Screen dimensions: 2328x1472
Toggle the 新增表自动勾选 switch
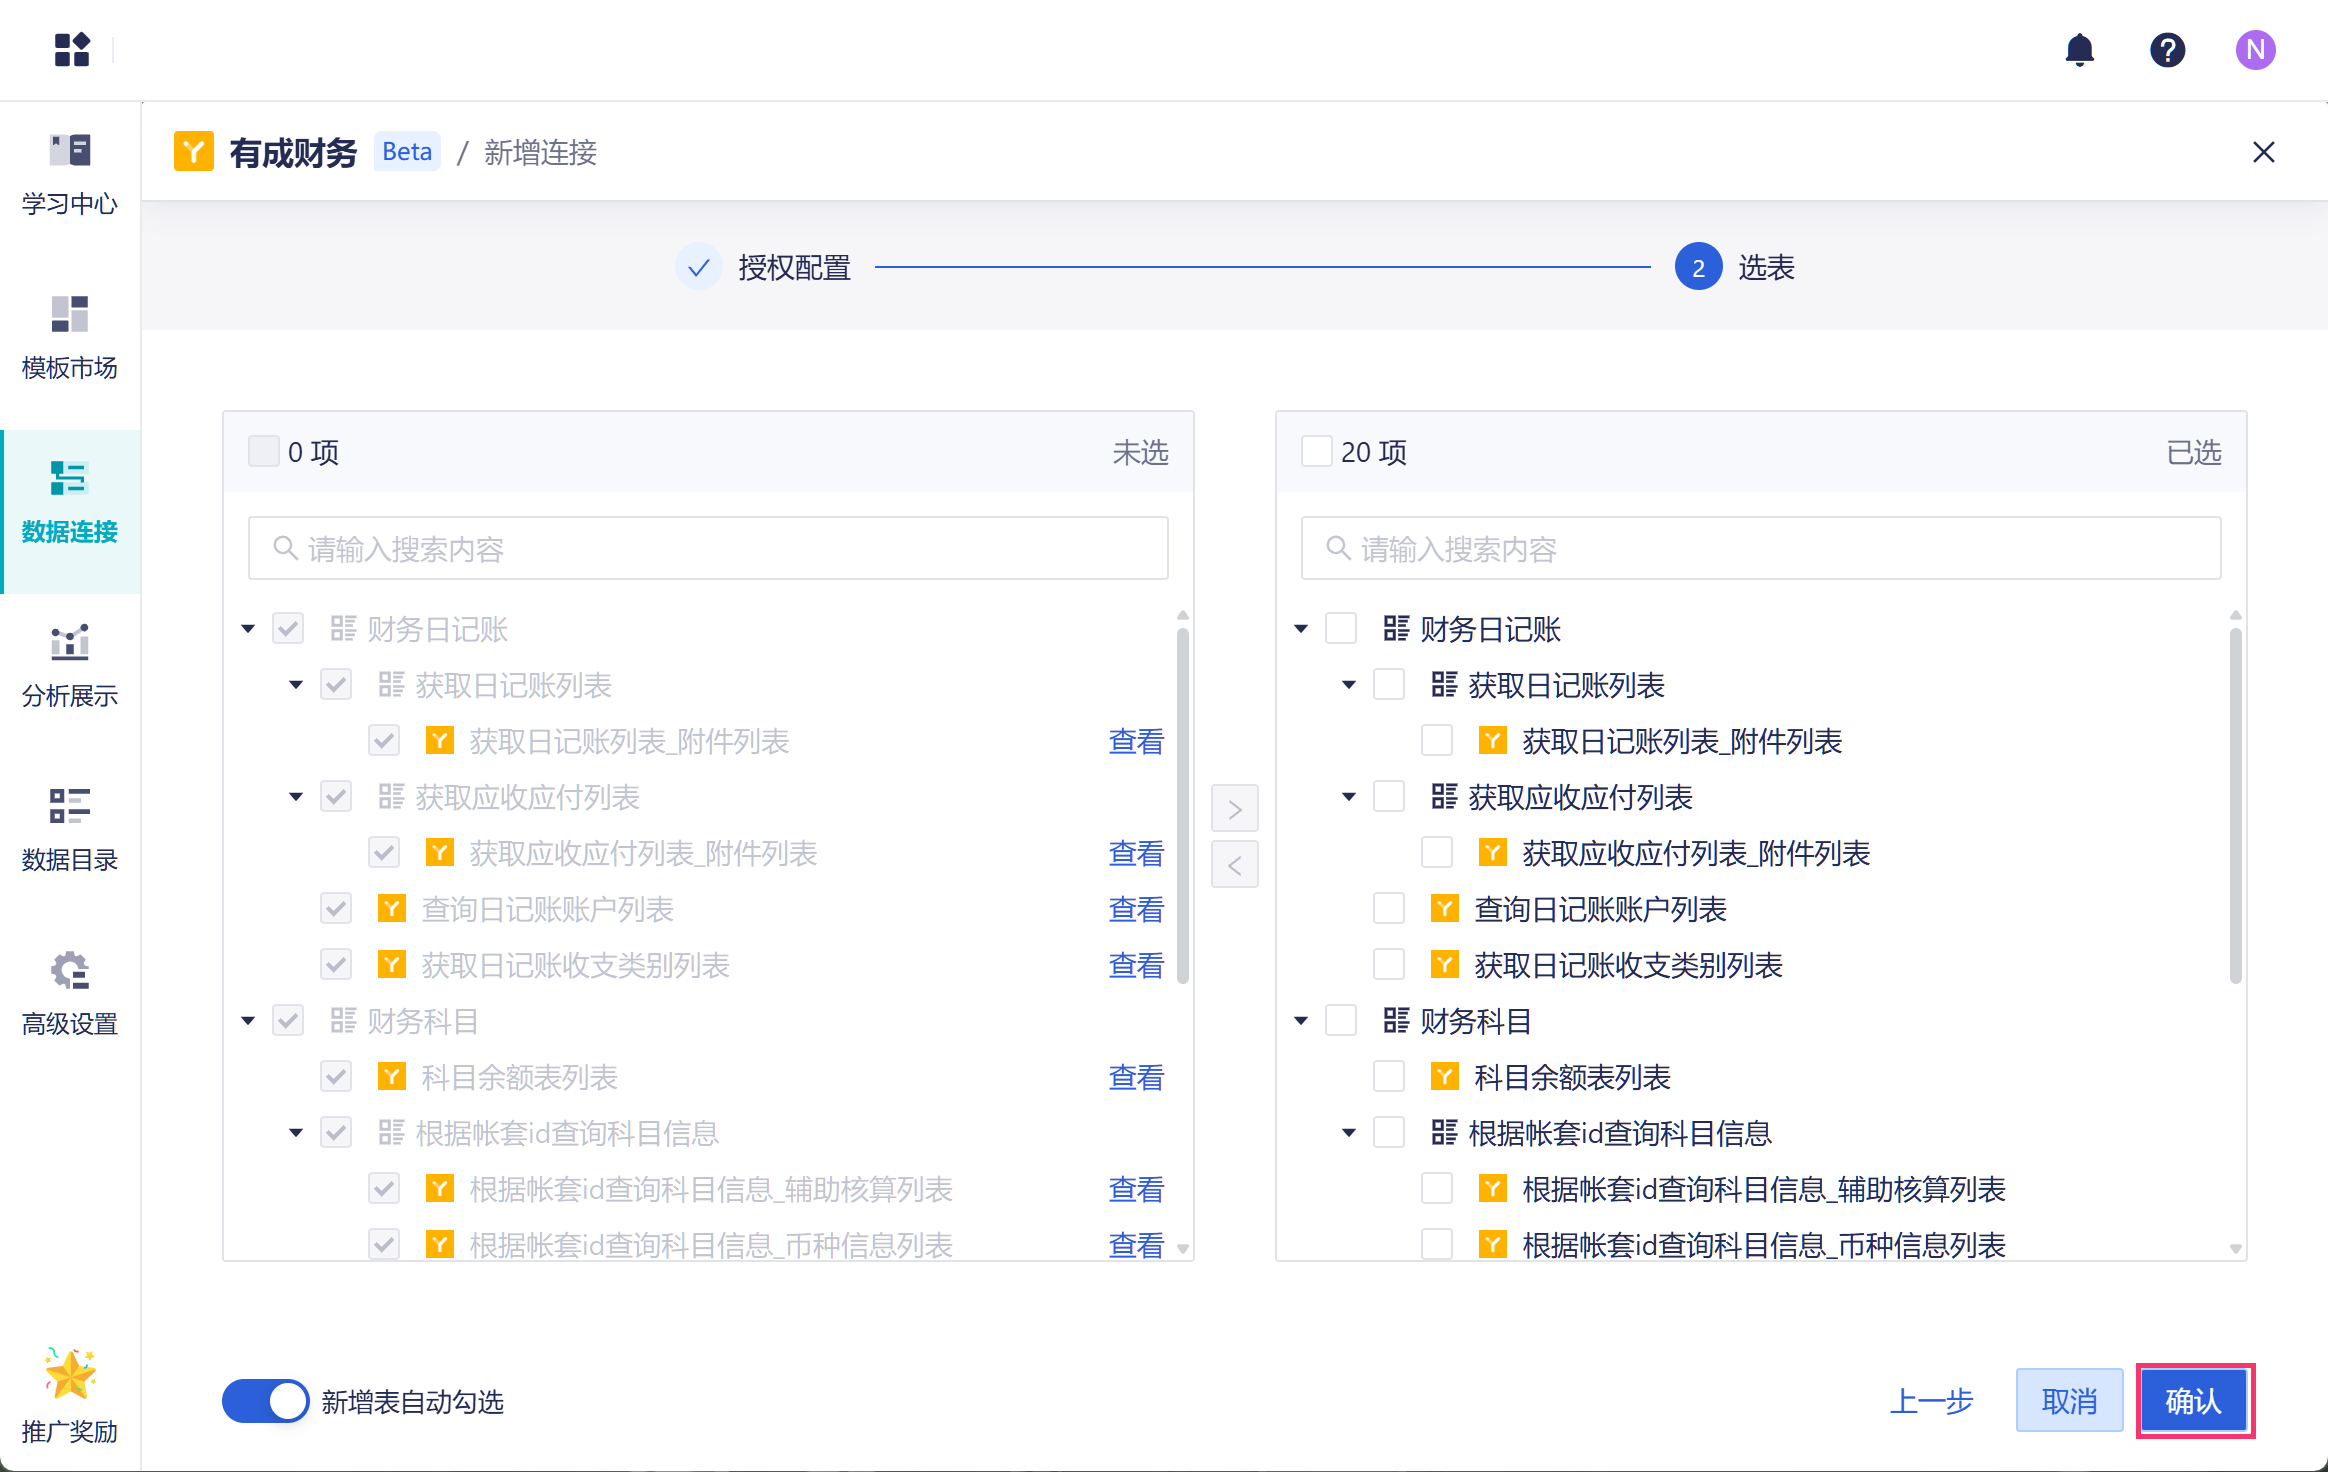(x=266, y=1401)
